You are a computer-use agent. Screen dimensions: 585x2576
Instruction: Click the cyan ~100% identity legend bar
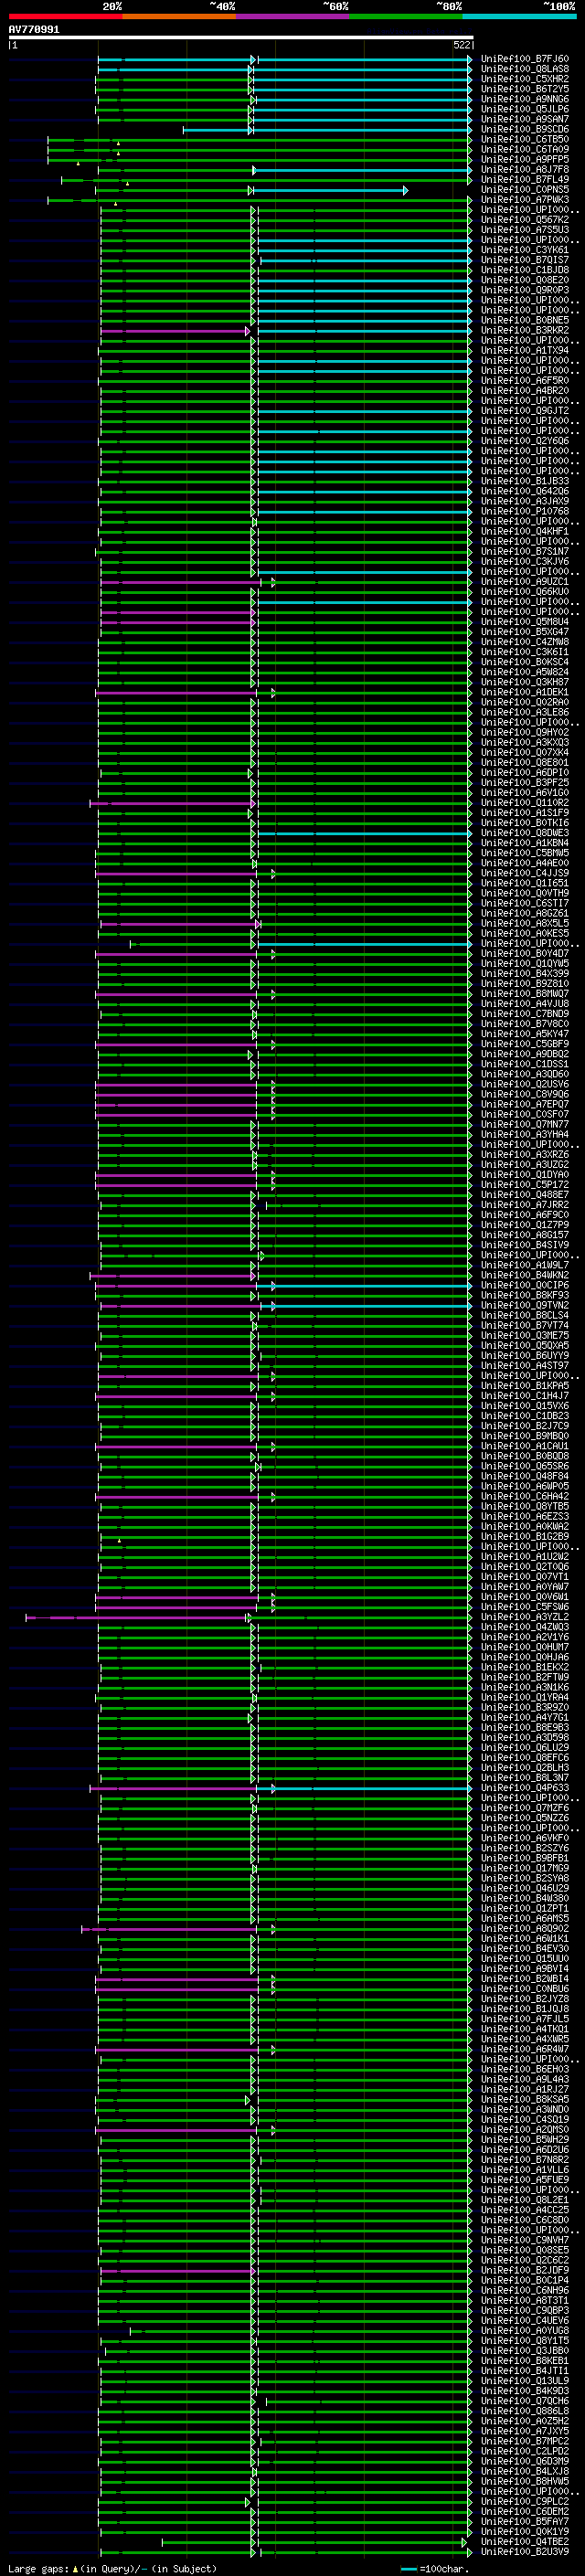tap(519, 16)
